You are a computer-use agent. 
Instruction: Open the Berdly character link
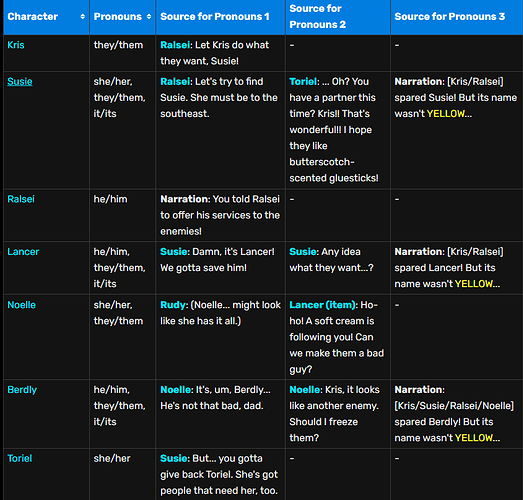[22, 390]
